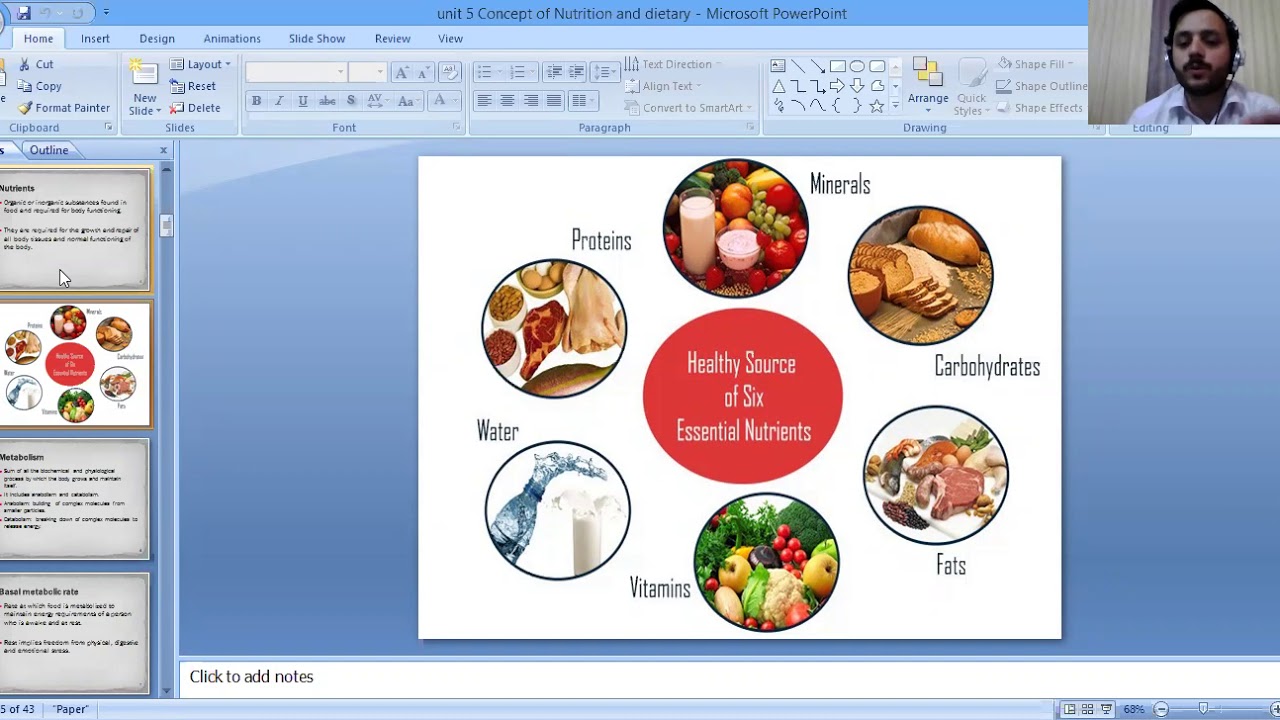The width and height of the screenshot is (1280, 720).
Task: Open the Layout dropdown
Action: [x=200, y=64]
